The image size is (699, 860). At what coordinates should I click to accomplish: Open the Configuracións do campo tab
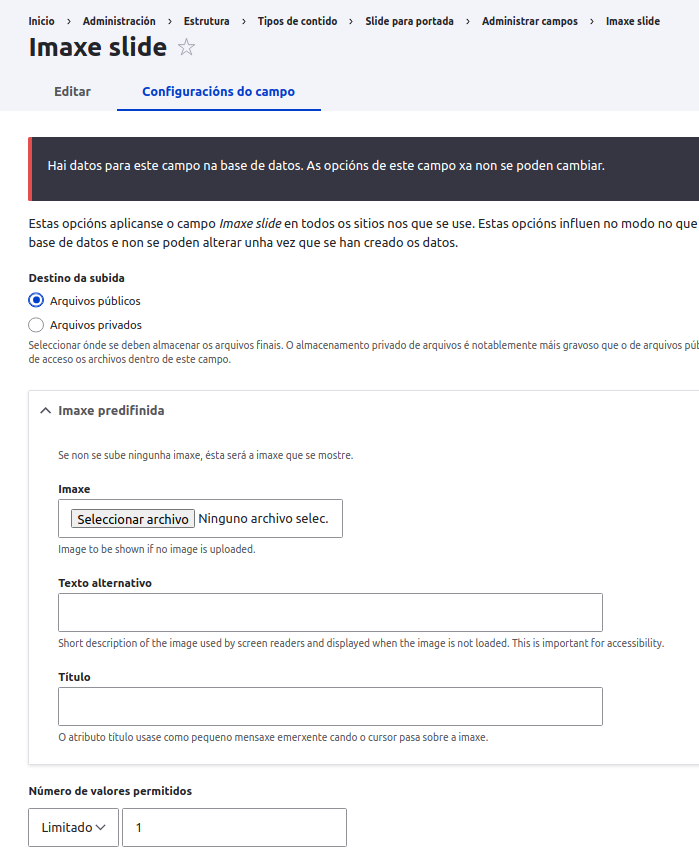pos(218,92)
